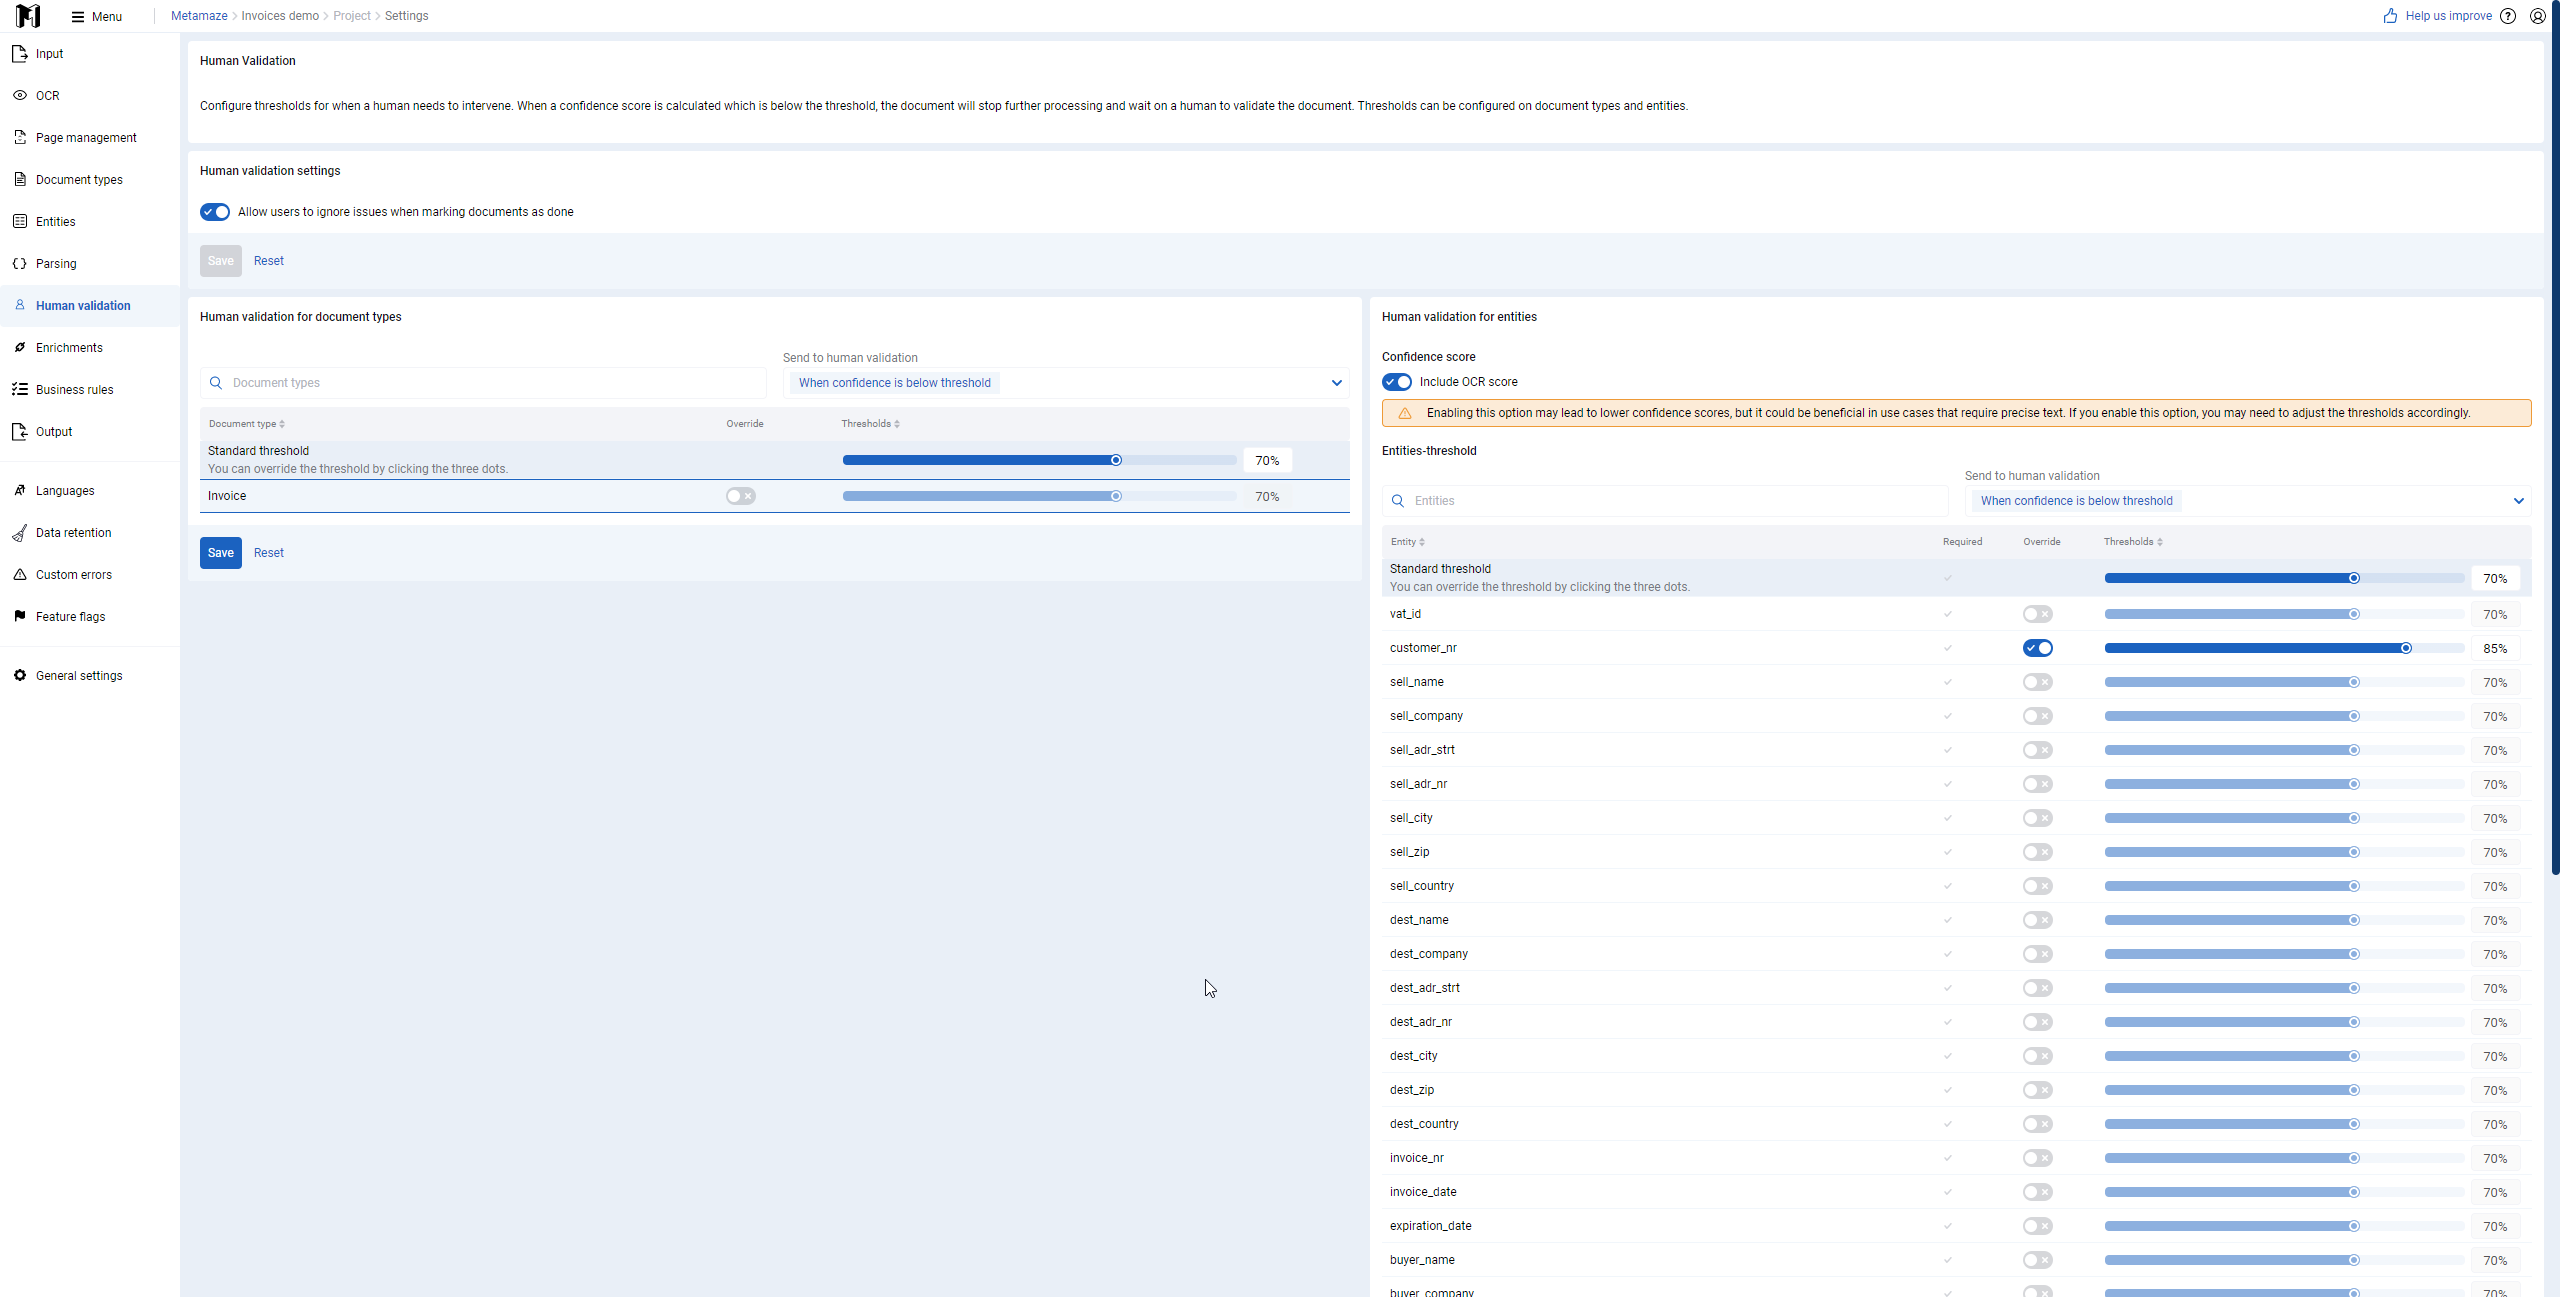Enable override for sell_name entity
This screenshot has height=1297, width=2560.
click(2038, 682)
